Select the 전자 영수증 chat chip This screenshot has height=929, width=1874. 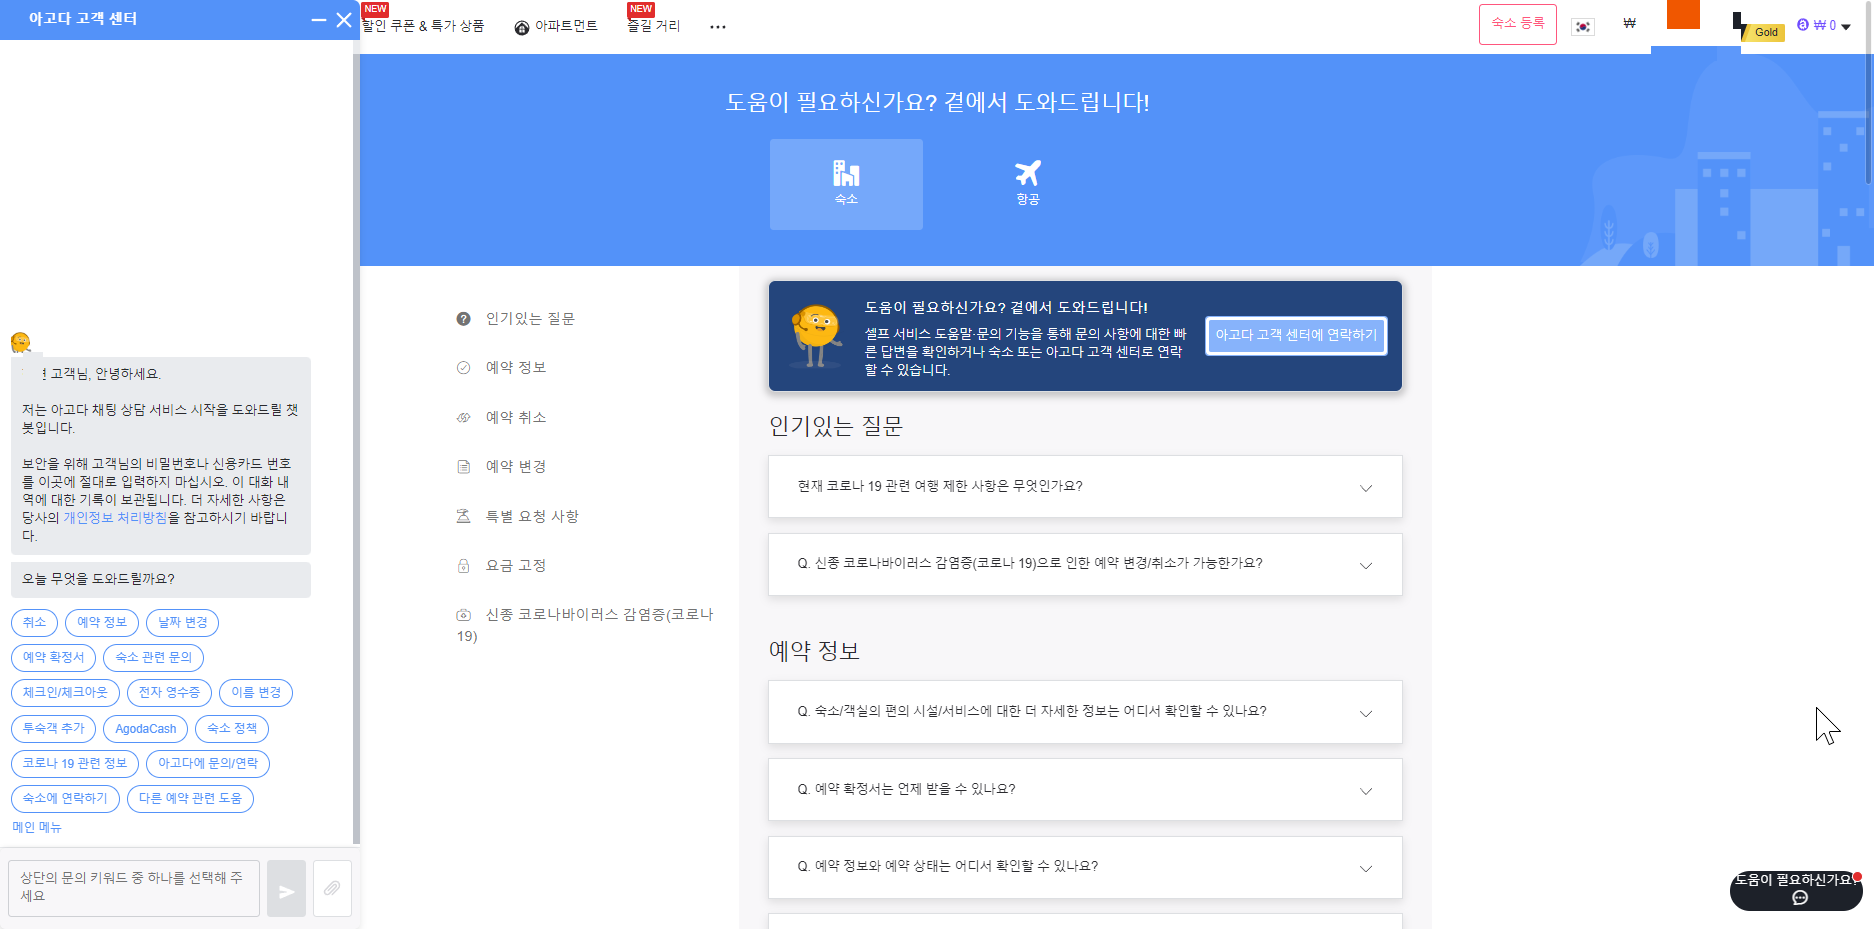pos(169,693)
